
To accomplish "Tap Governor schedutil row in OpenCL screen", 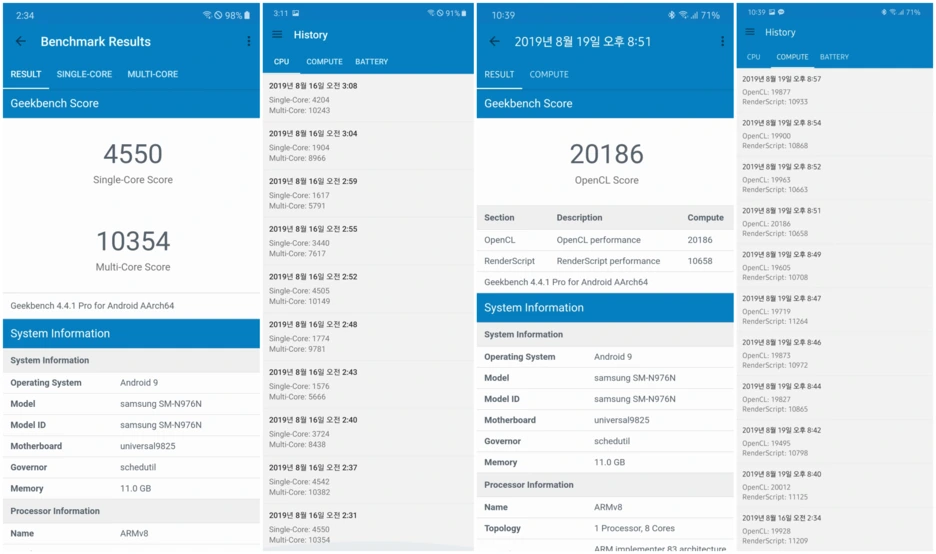I will (605, 441).
